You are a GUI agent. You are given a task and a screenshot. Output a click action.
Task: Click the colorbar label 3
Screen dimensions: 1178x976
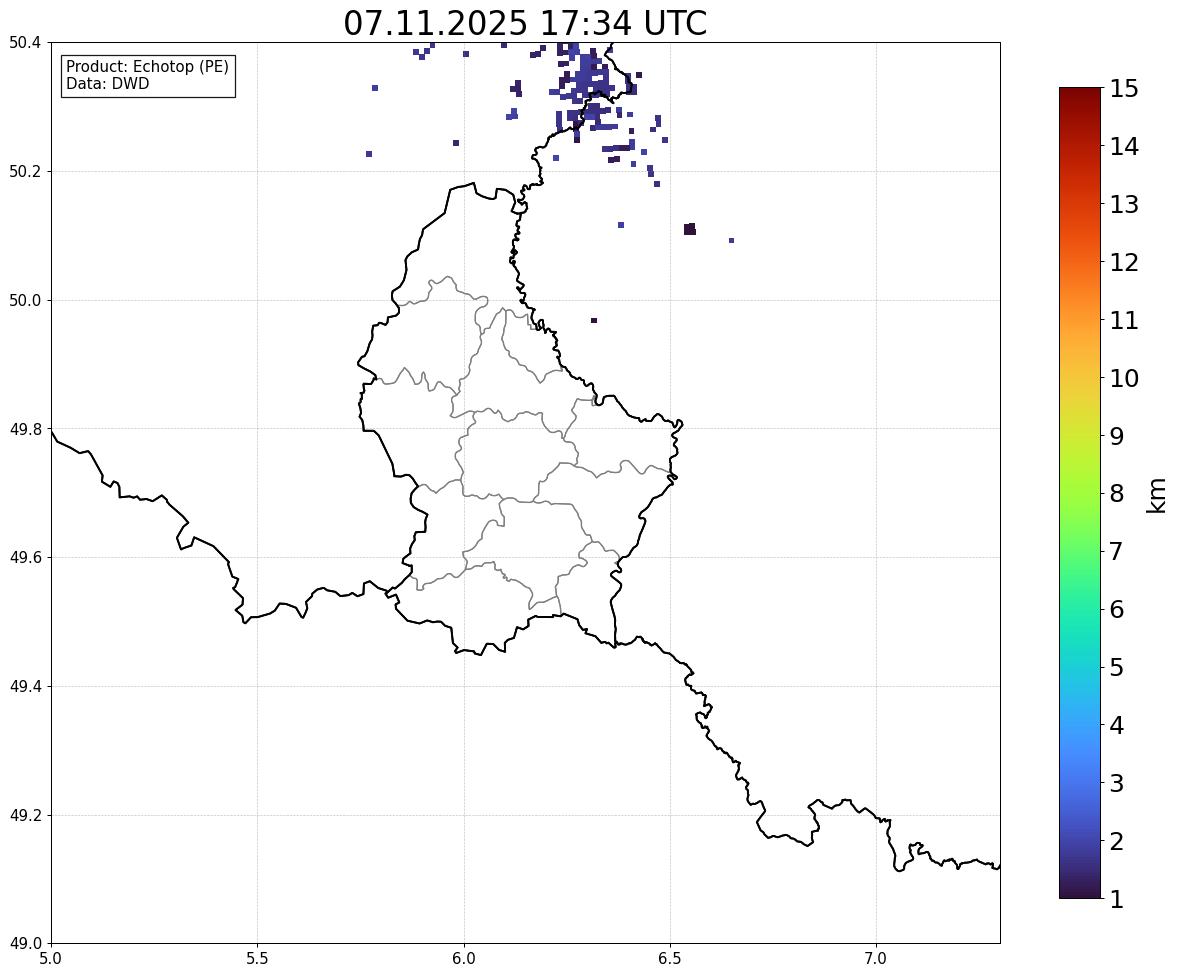click(1116, 783)
